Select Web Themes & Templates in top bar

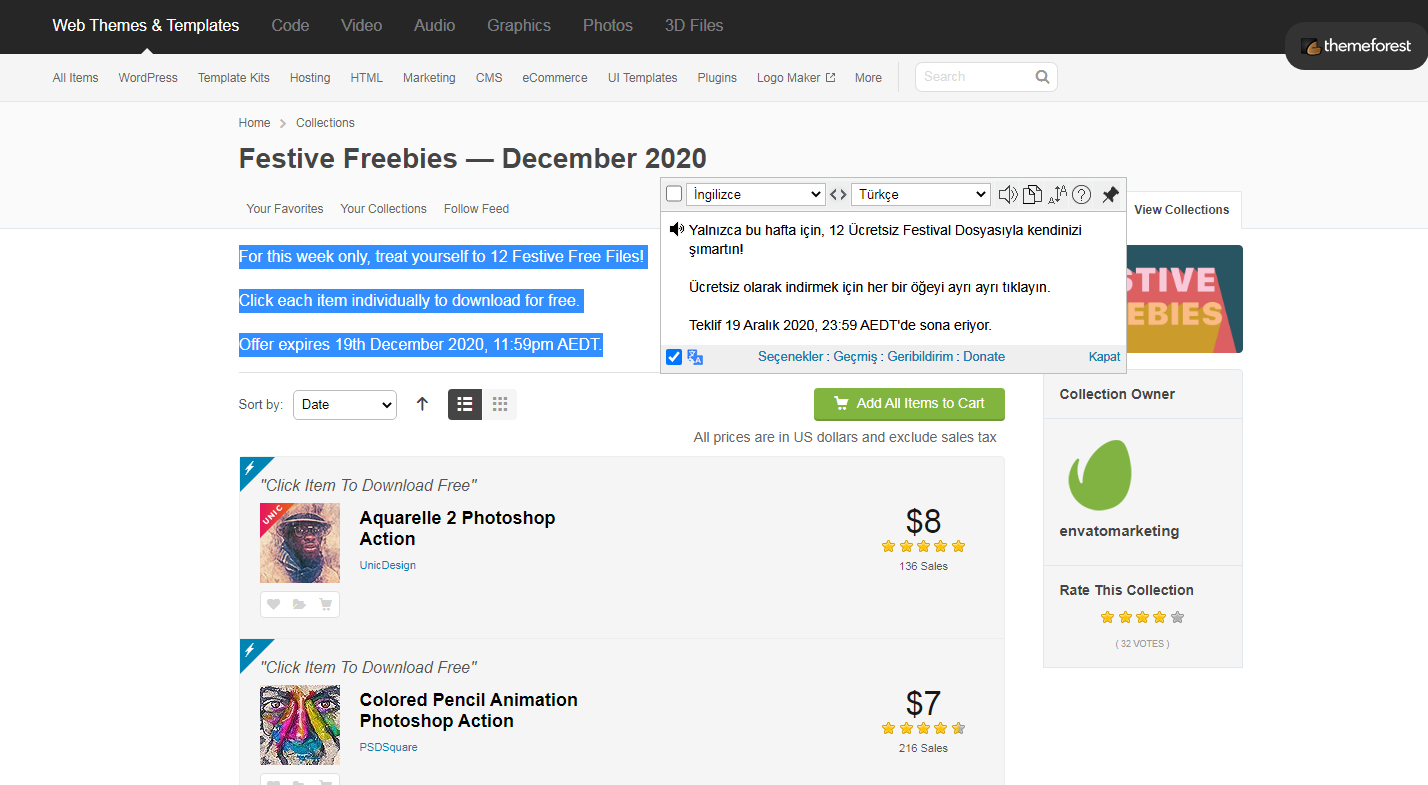click(146, 25)
